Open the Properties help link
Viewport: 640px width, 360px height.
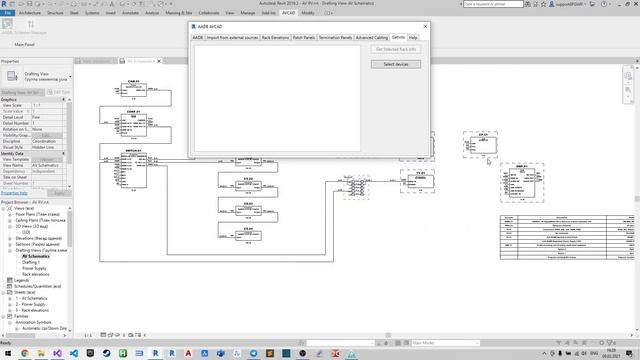(x=14, y=193)
